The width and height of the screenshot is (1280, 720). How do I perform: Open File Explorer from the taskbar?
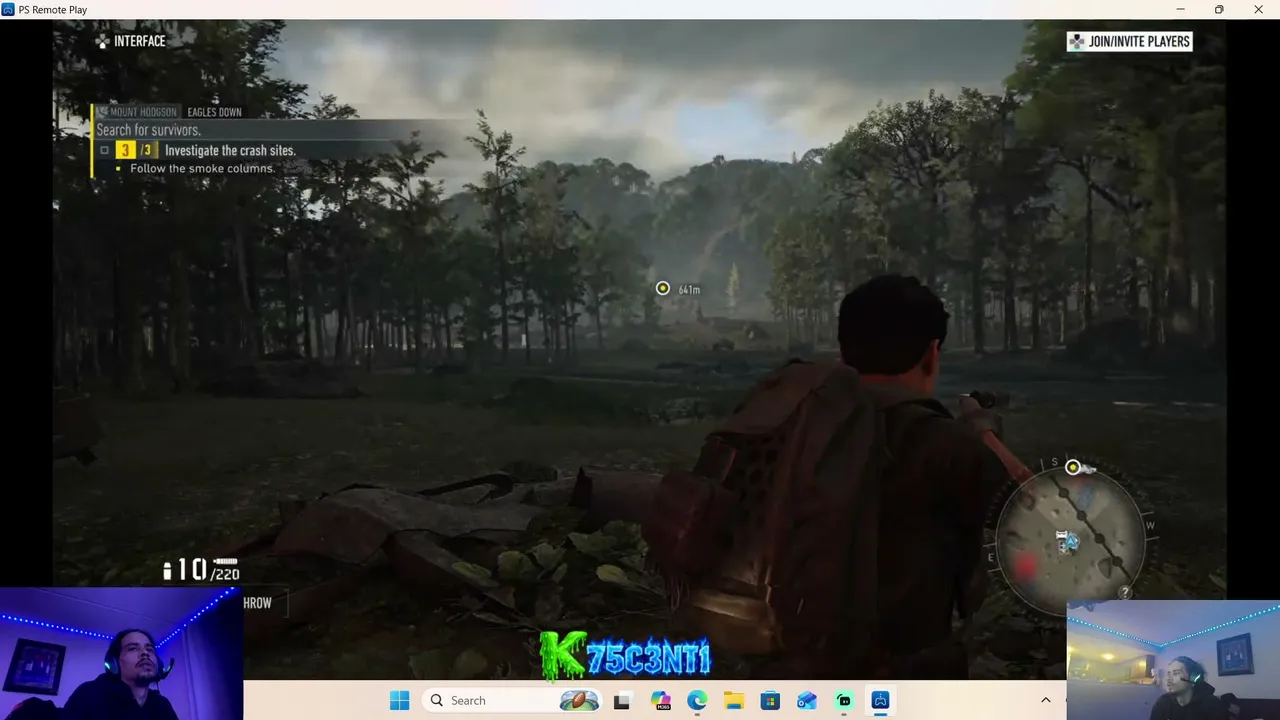[x=734, y=700]
